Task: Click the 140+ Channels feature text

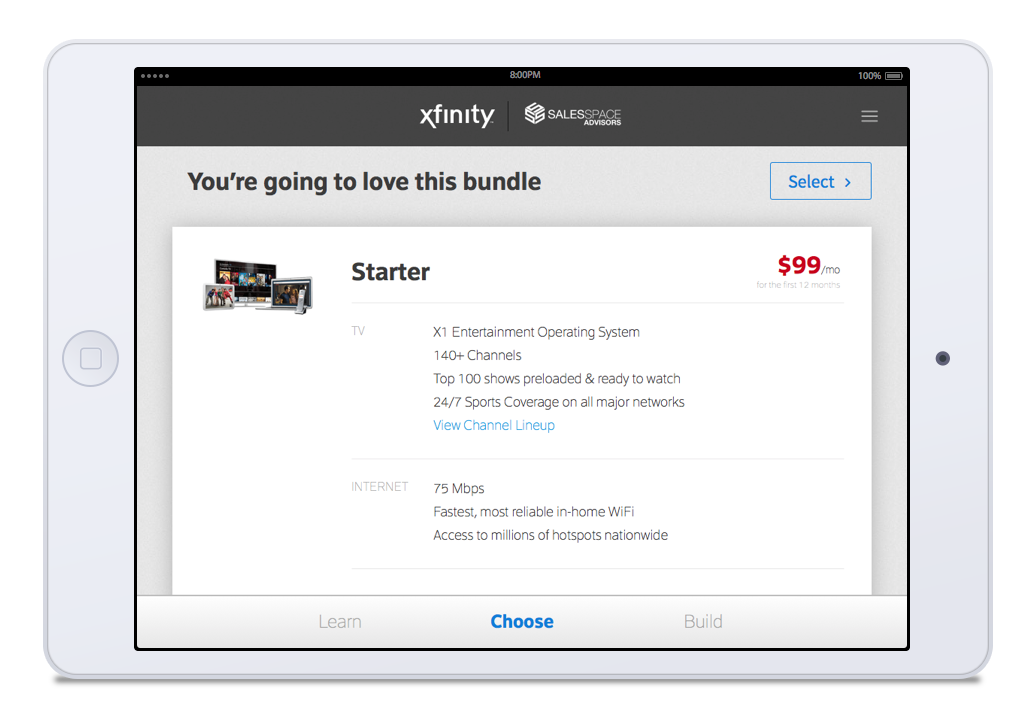Action: click(477, 355)
